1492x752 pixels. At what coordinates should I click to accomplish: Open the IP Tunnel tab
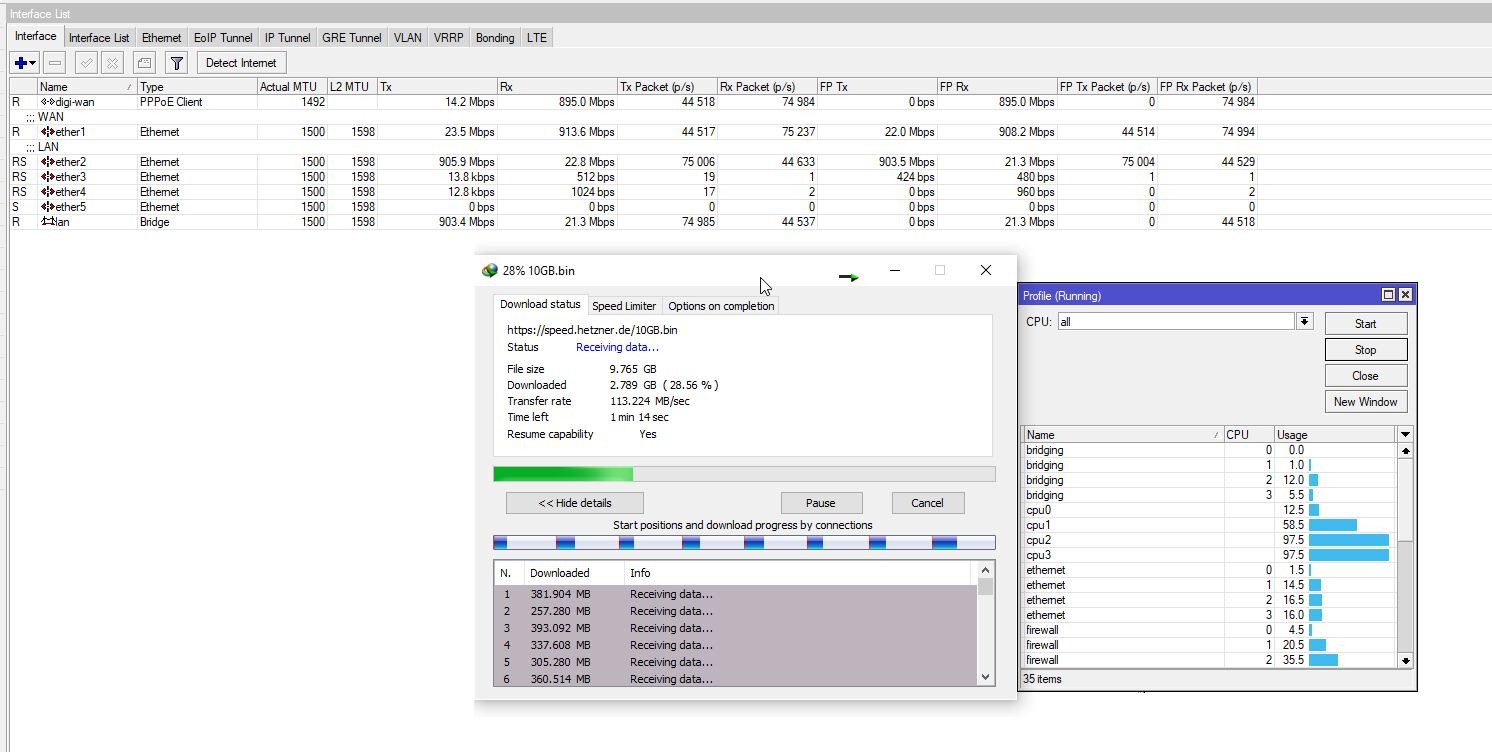coord(288,38)
